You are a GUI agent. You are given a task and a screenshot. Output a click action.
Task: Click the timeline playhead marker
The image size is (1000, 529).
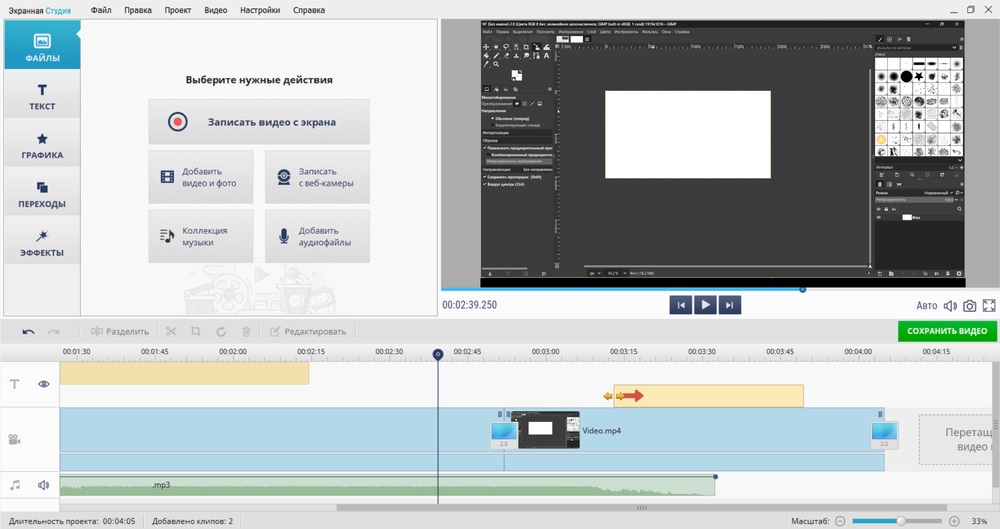[438, 354]
